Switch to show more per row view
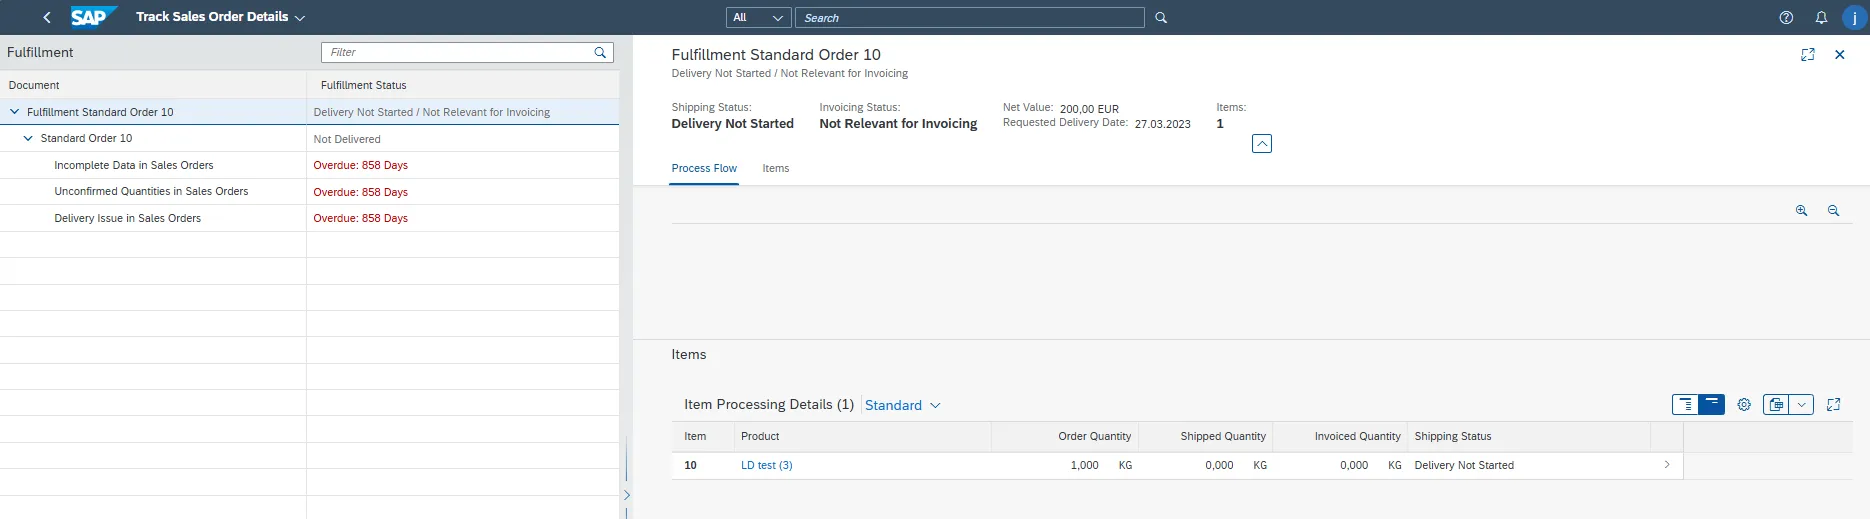 point(1686,405)
